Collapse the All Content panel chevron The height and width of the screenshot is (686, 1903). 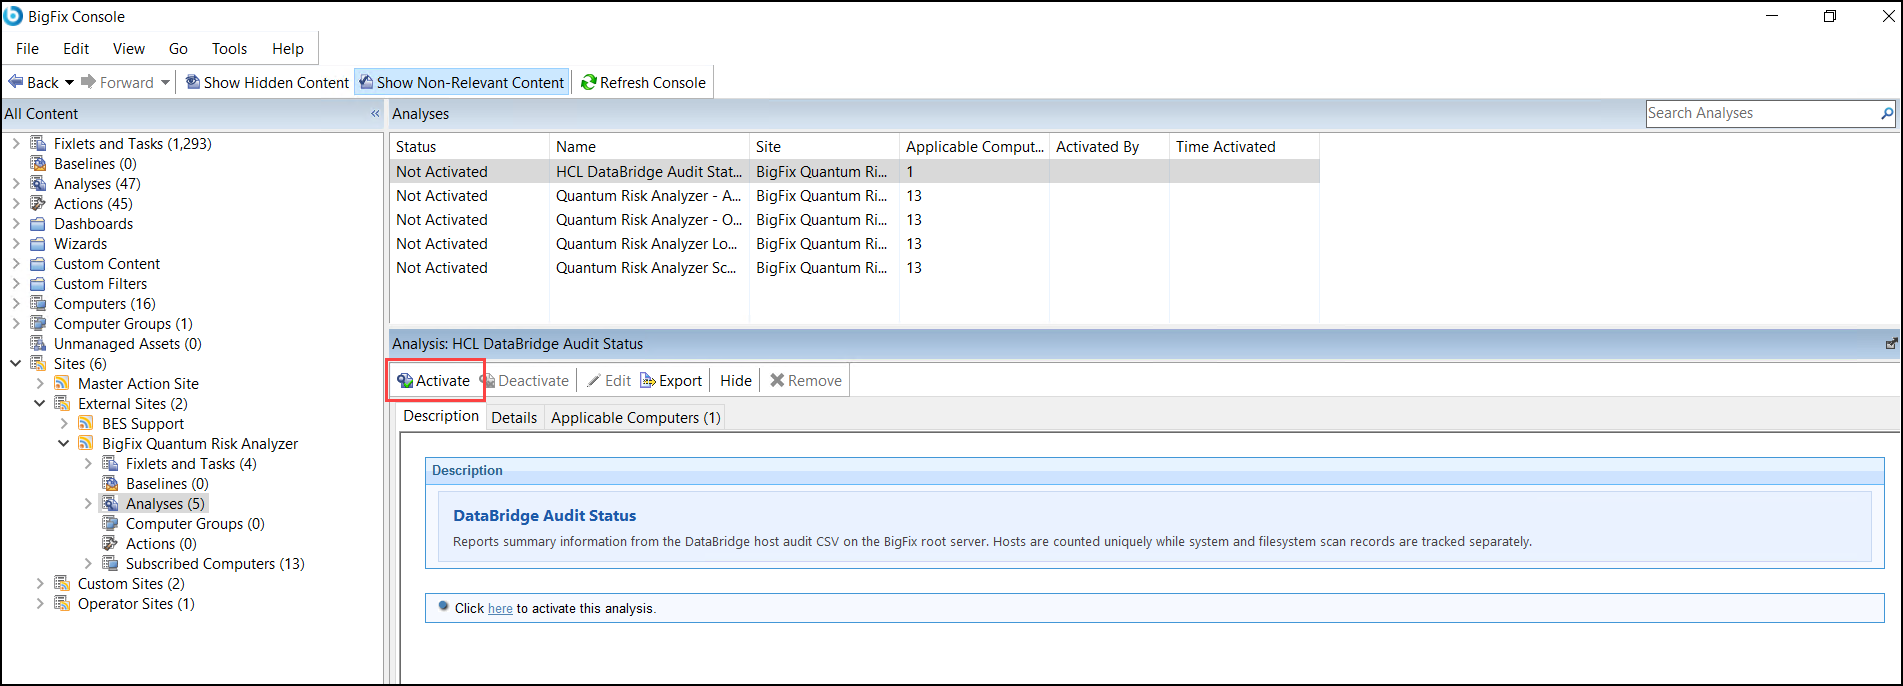coord(375,113)
